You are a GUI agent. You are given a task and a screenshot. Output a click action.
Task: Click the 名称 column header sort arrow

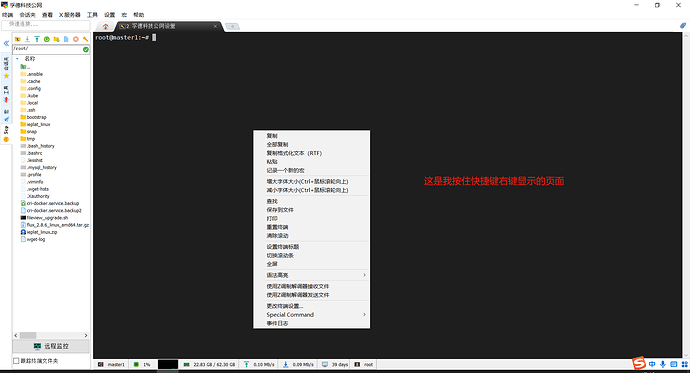click(17, 59)
